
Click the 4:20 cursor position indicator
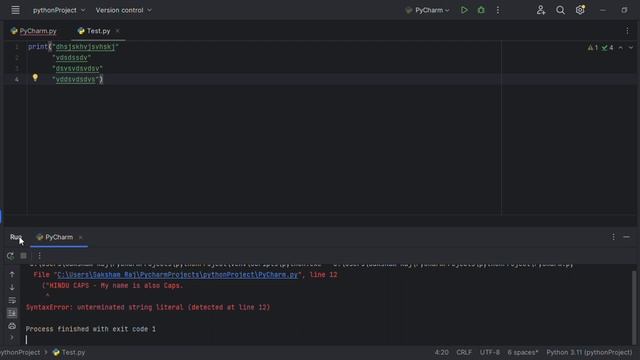(441, 352)
